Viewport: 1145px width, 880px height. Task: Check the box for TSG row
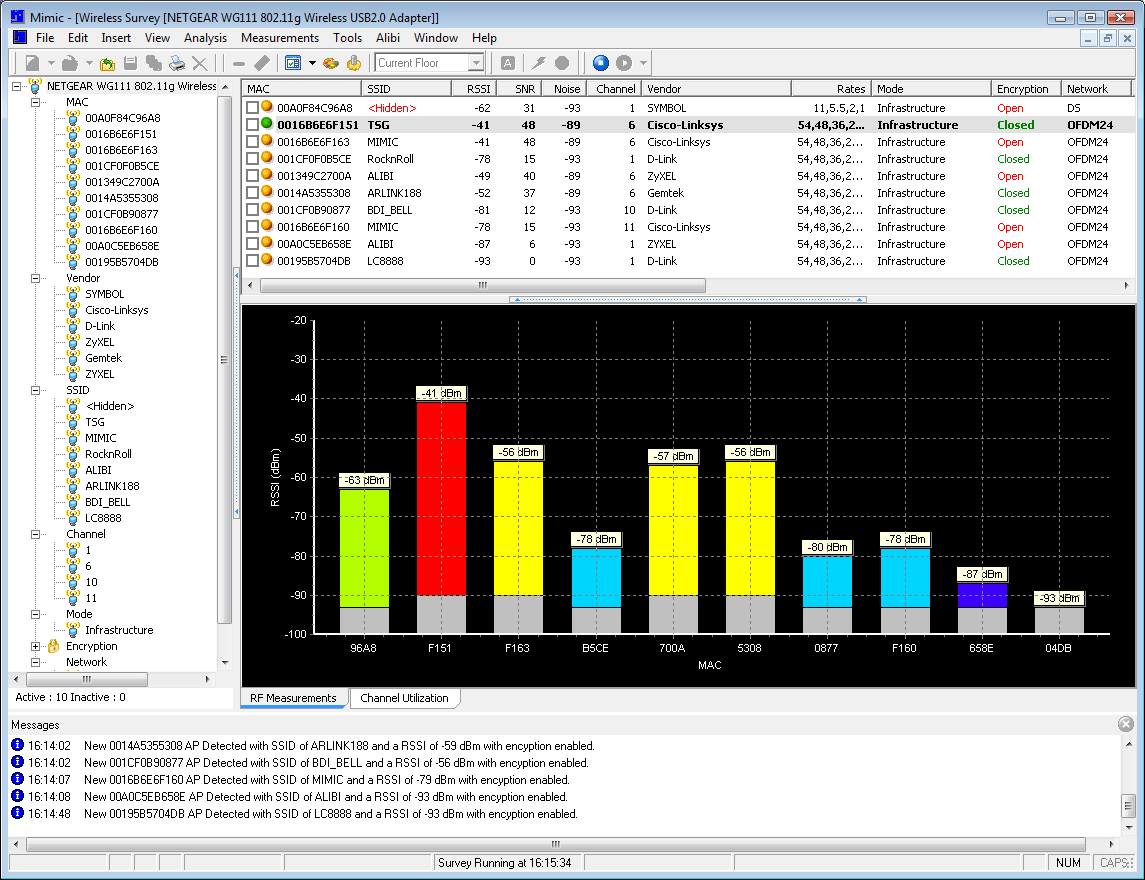tap(252, 125)
